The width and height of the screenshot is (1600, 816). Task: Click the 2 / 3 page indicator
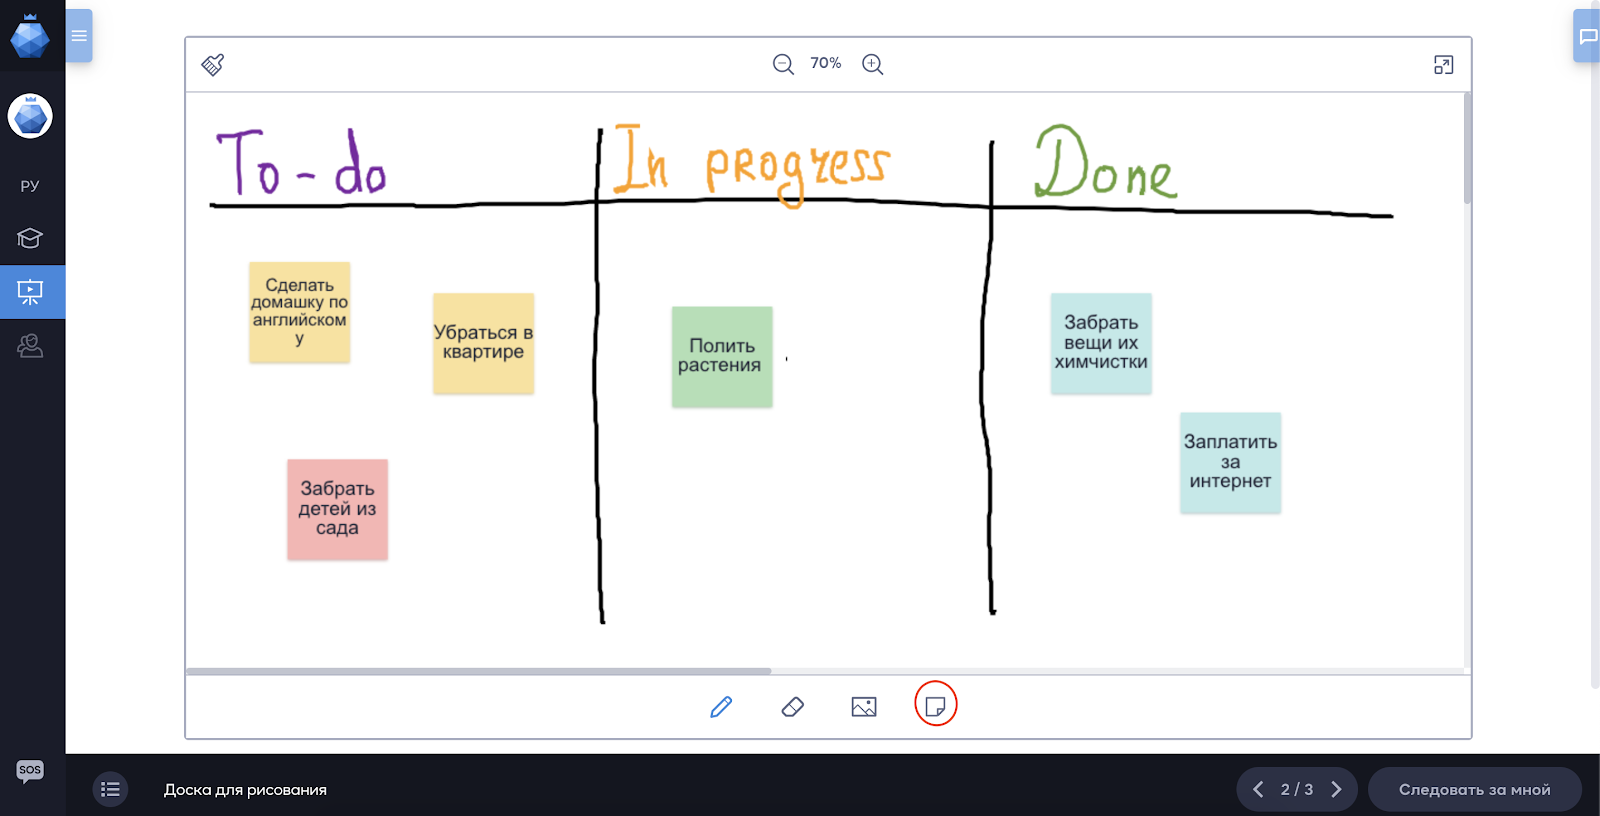1297,789
